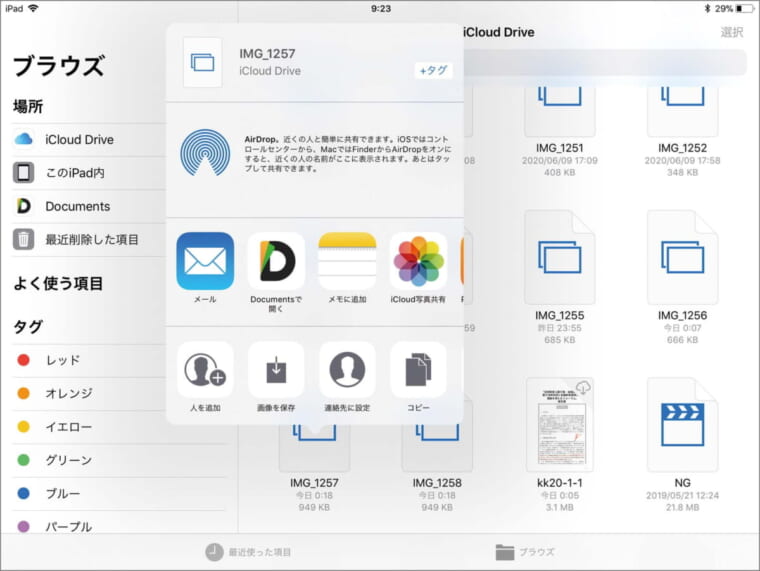
Task: Tap the コピー copy icon
Action: point(418,370)
